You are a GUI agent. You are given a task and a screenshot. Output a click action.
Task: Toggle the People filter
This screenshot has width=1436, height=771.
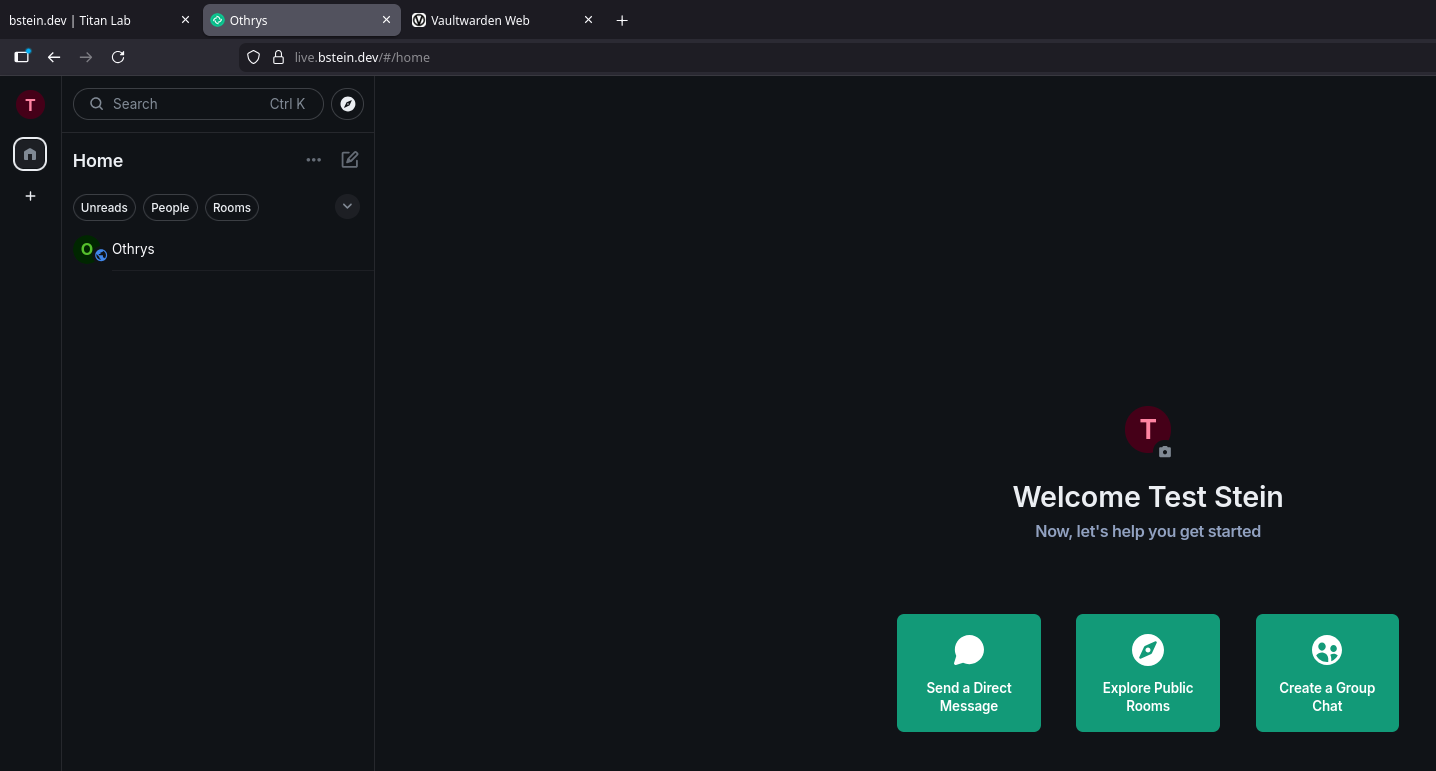[x=170, y=208]
